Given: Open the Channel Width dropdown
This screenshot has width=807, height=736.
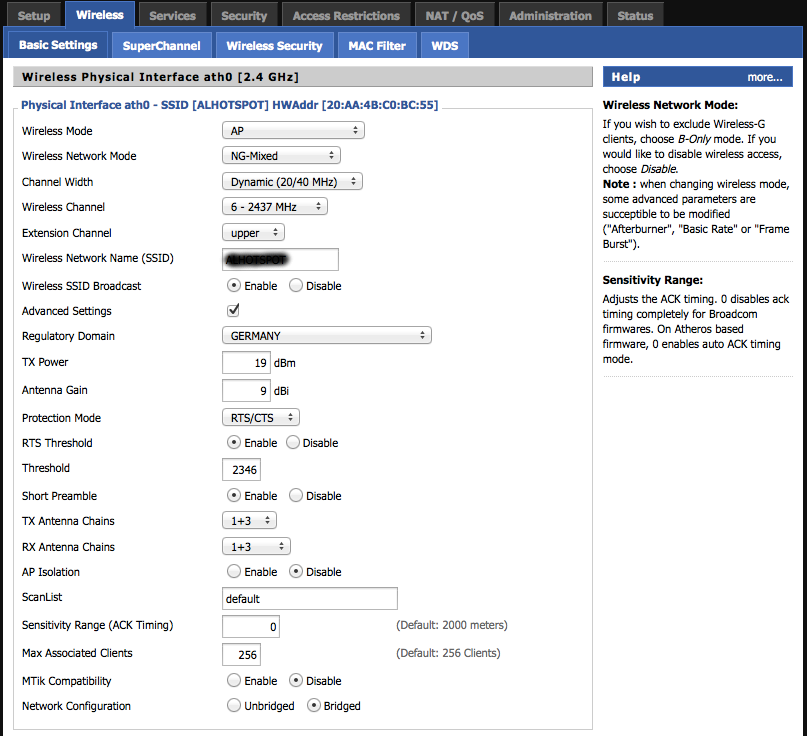Looking at the screenshot, I should tap(291, 182).
